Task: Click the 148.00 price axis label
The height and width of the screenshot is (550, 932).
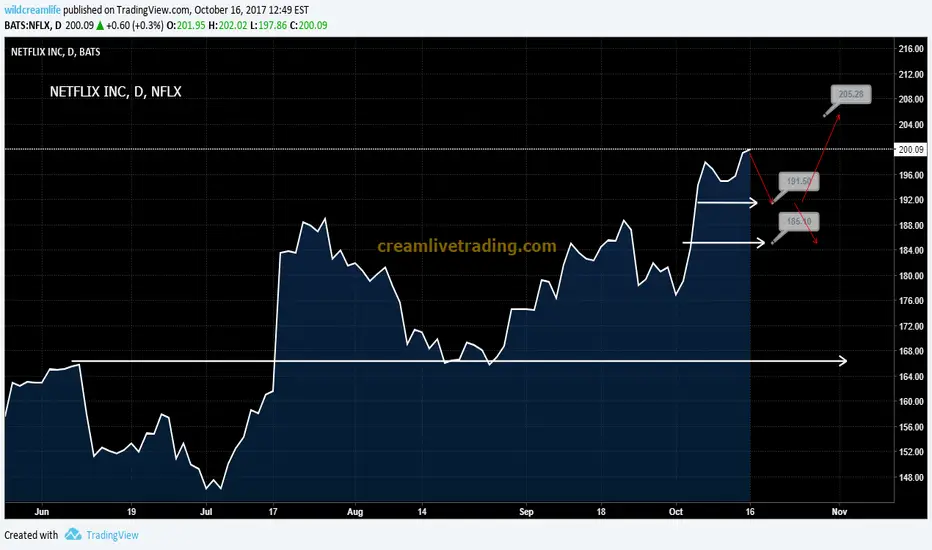Action: click(x=911, y=477)
